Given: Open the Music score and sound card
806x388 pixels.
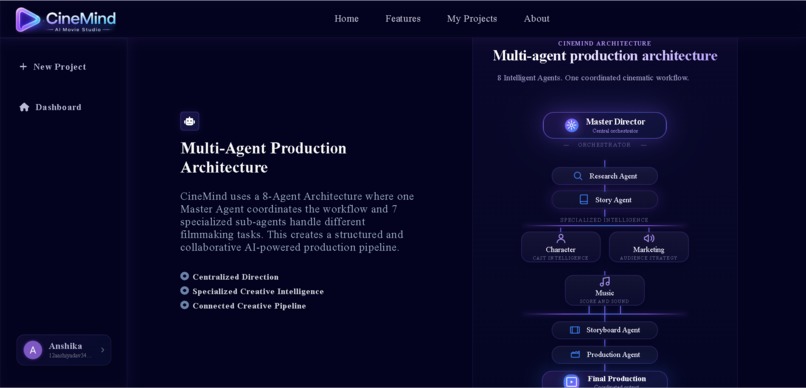Looking at the screenshot, I should (x=604, y=290).
